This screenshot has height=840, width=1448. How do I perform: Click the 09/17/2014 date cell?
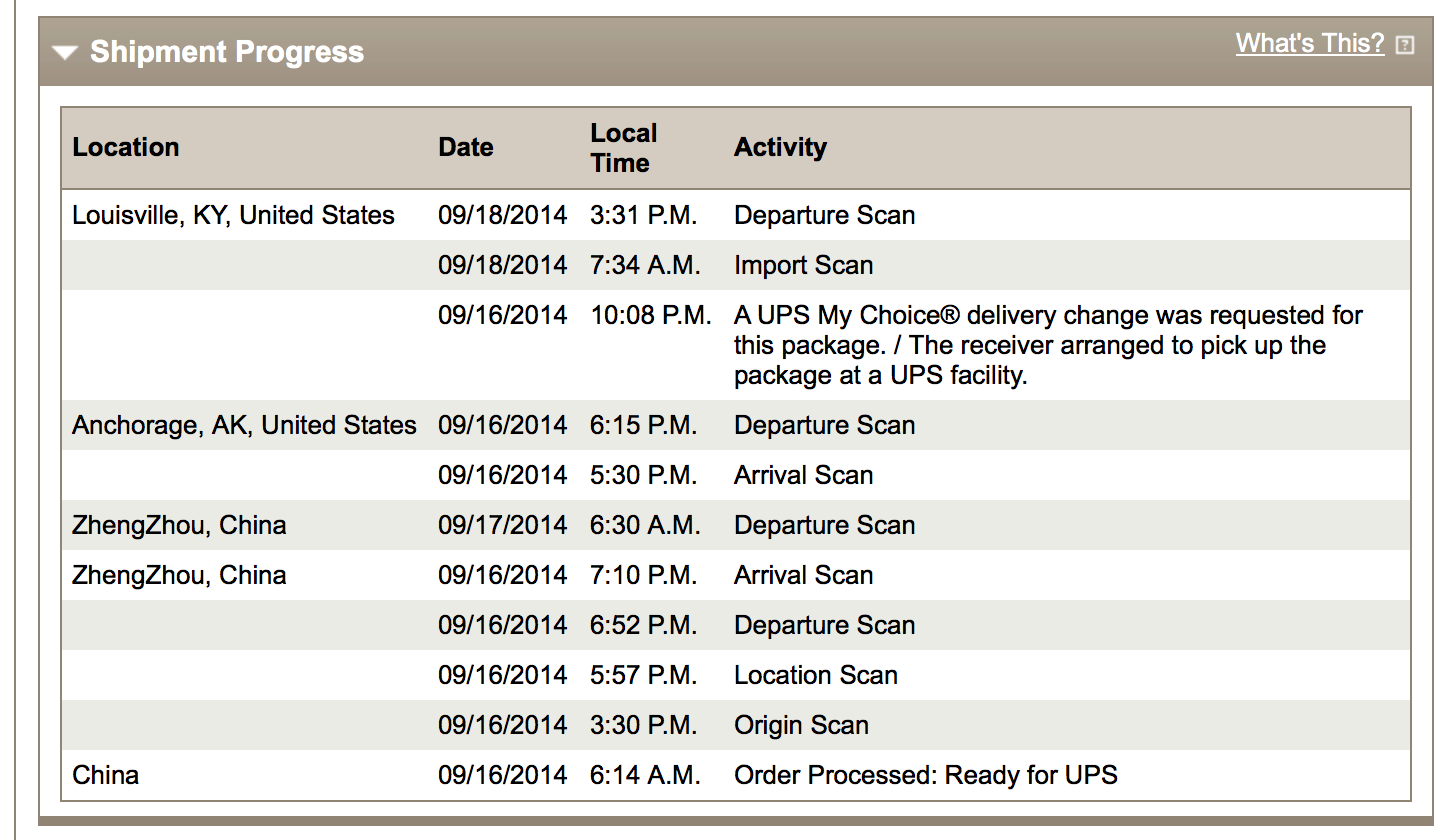tap(502, 525)
